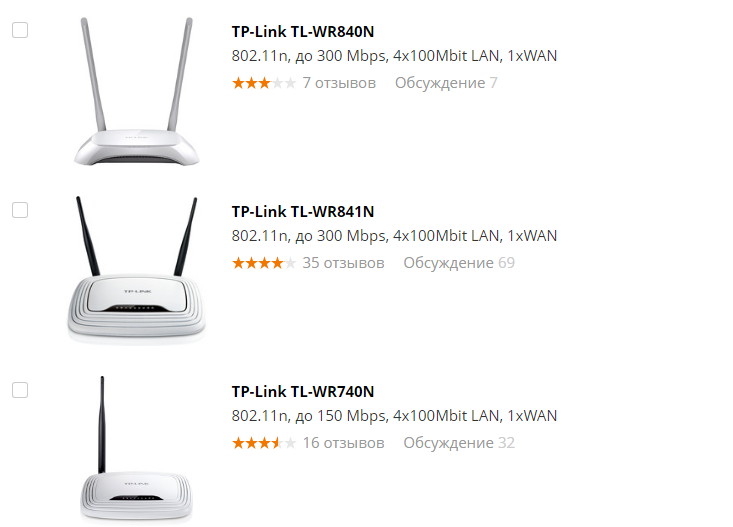View the 16 отзывов reviews link

[x=343, y=443]
